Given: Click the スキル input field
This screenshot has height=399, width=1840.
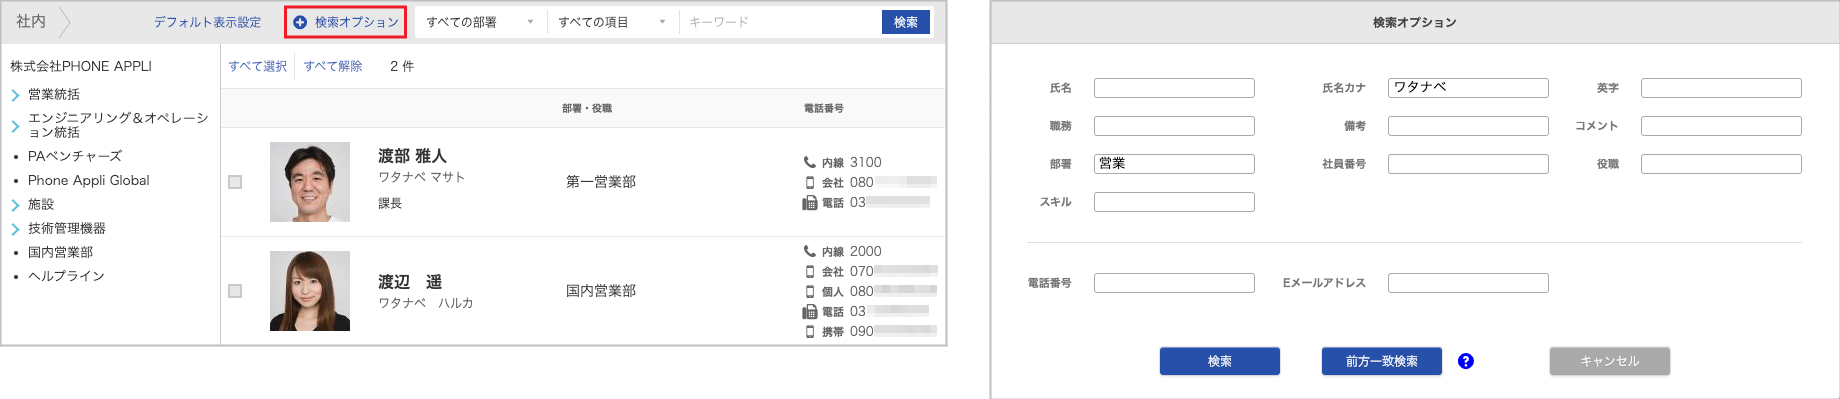Looking at the screenshot, I should 1174,202.
